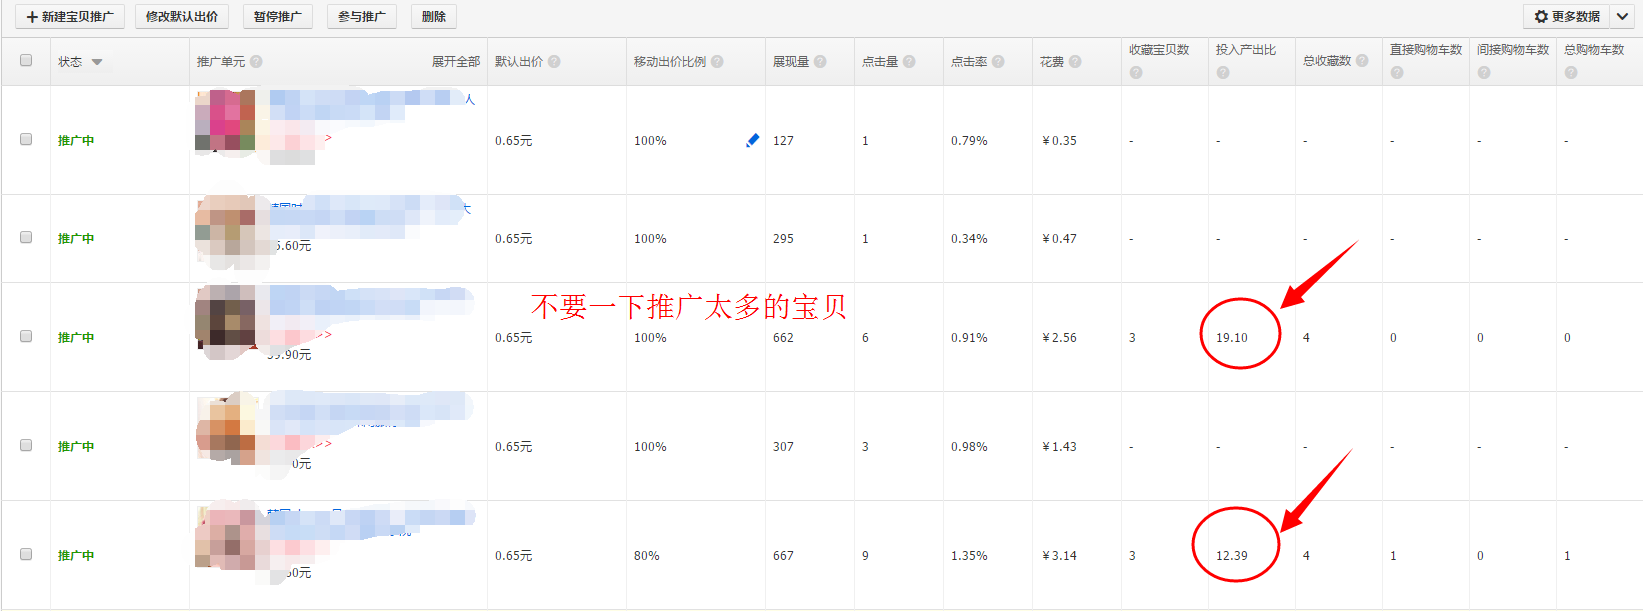Click the pencil icon to edit mobile bid ratio
This screenshot has height=611, width=1643.
(752, 140)
